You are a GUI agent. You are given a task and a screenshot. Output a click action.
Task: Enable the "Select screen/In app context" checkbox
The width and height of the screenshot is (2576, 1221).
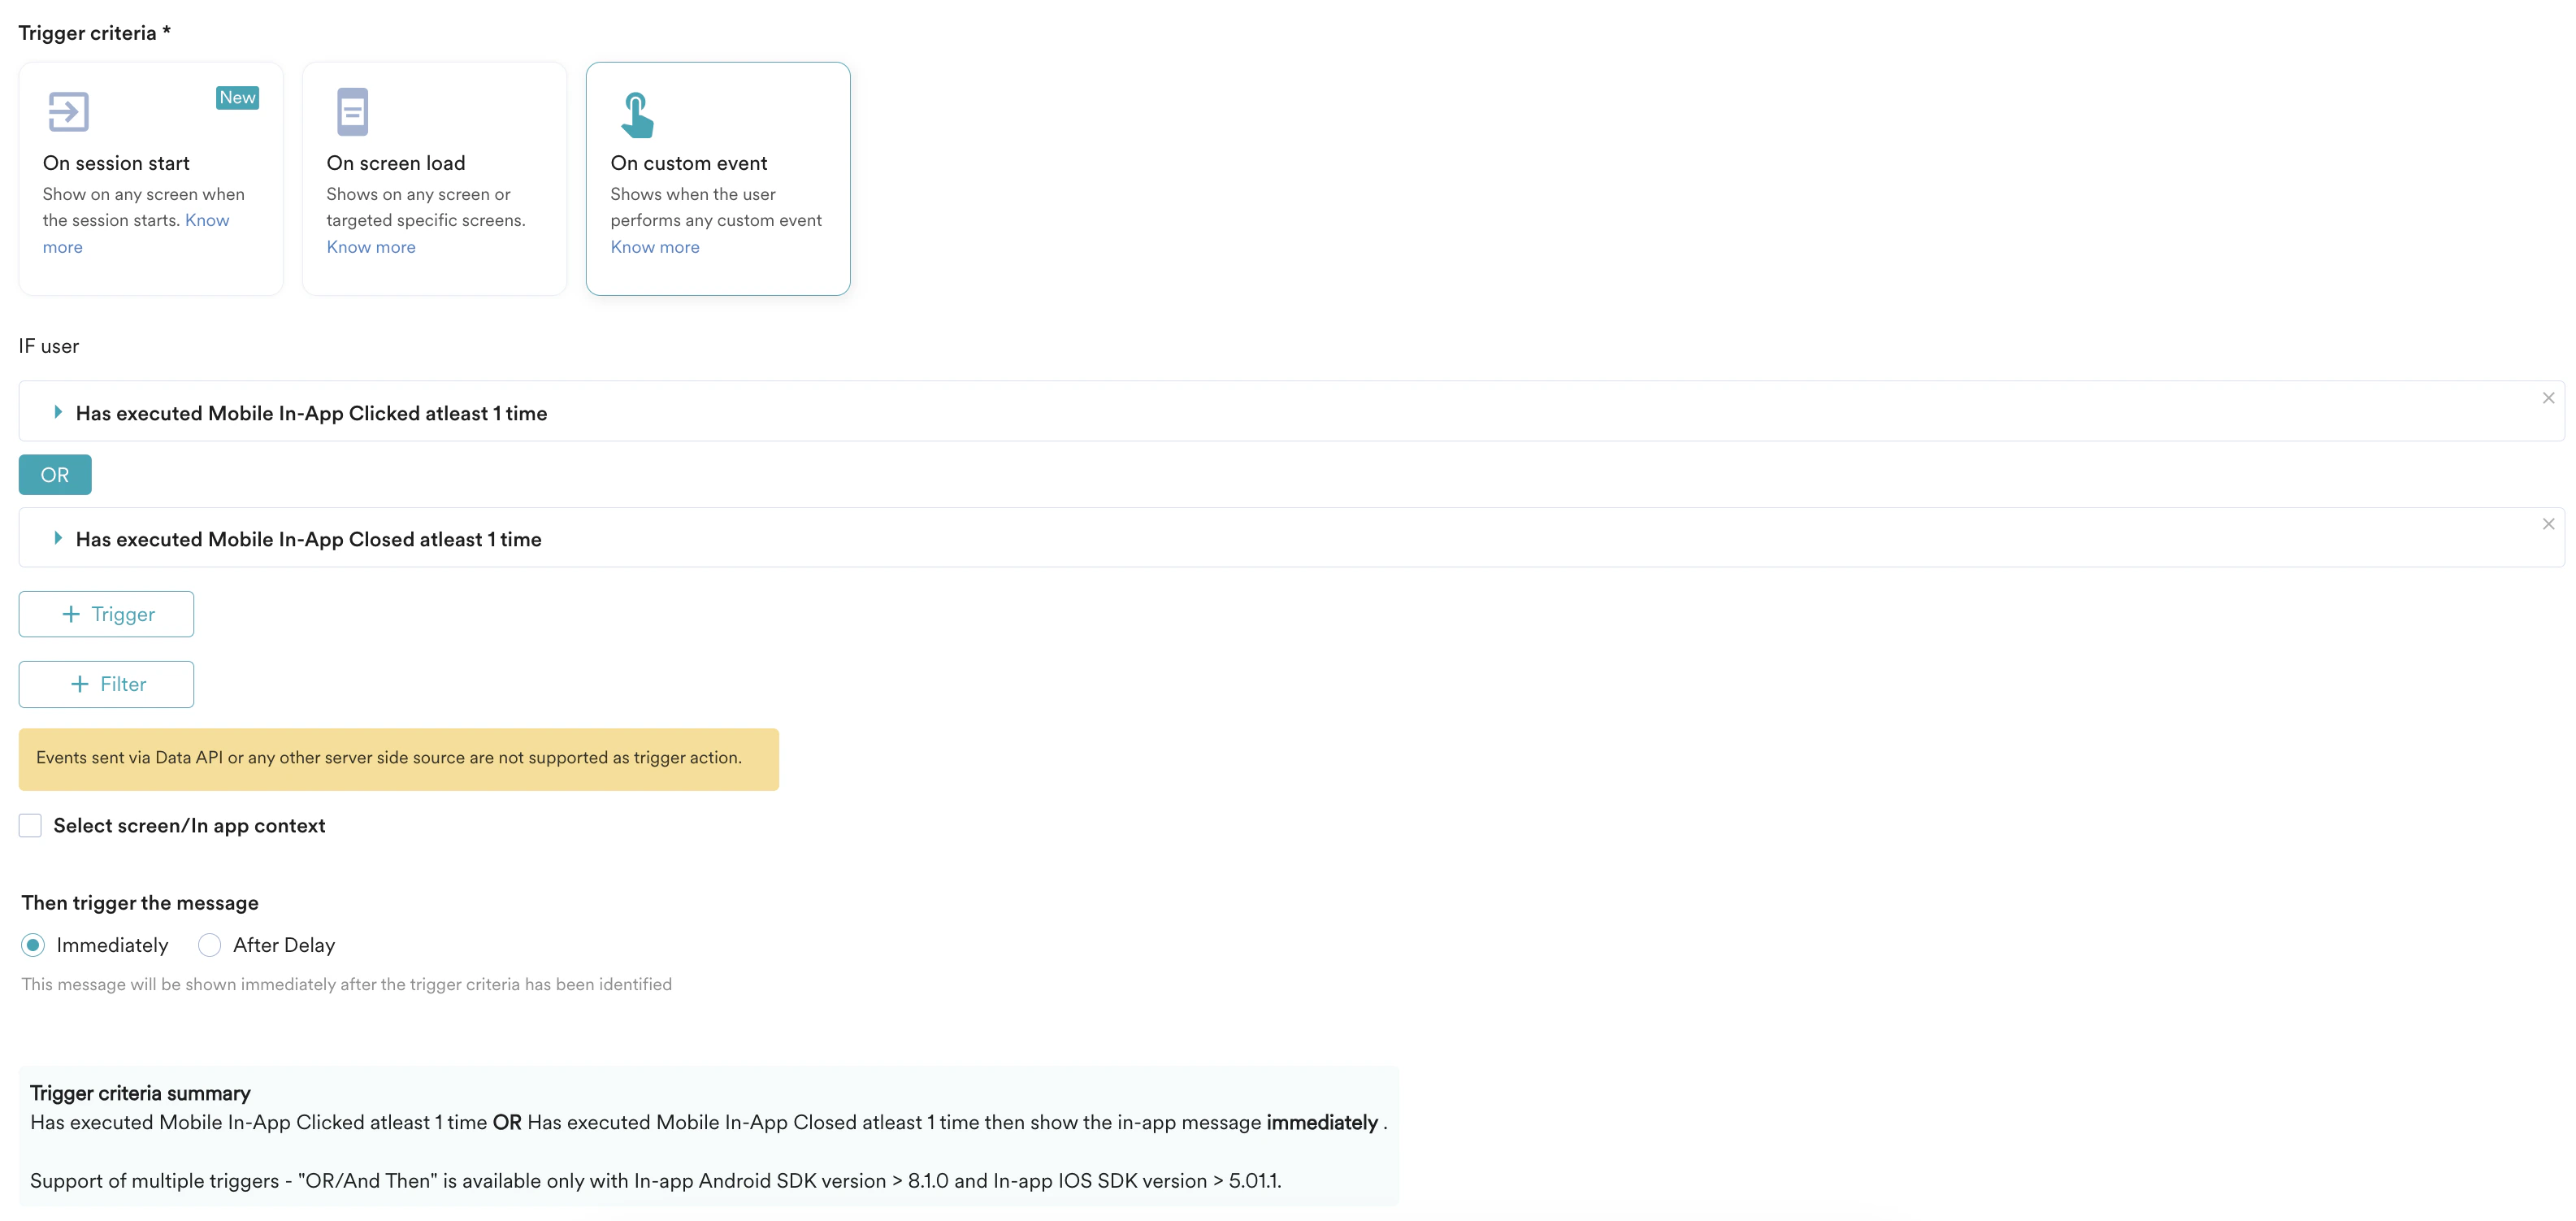tap(29, 825)
